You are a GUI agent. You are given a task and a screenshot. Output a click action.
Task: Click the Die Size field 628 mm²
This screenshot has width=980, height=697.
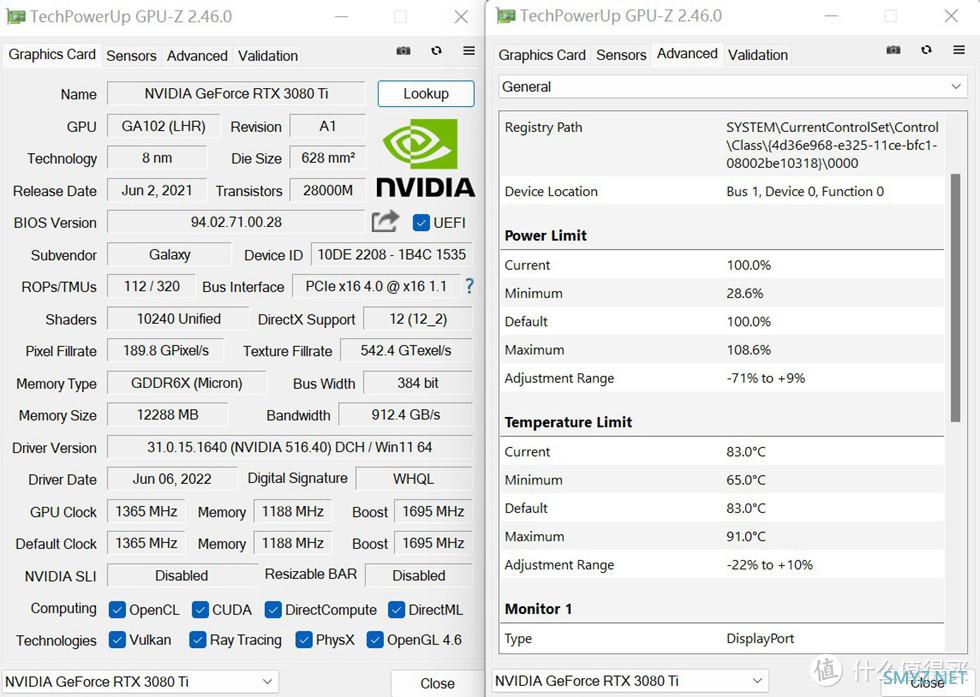click(328, 158)
